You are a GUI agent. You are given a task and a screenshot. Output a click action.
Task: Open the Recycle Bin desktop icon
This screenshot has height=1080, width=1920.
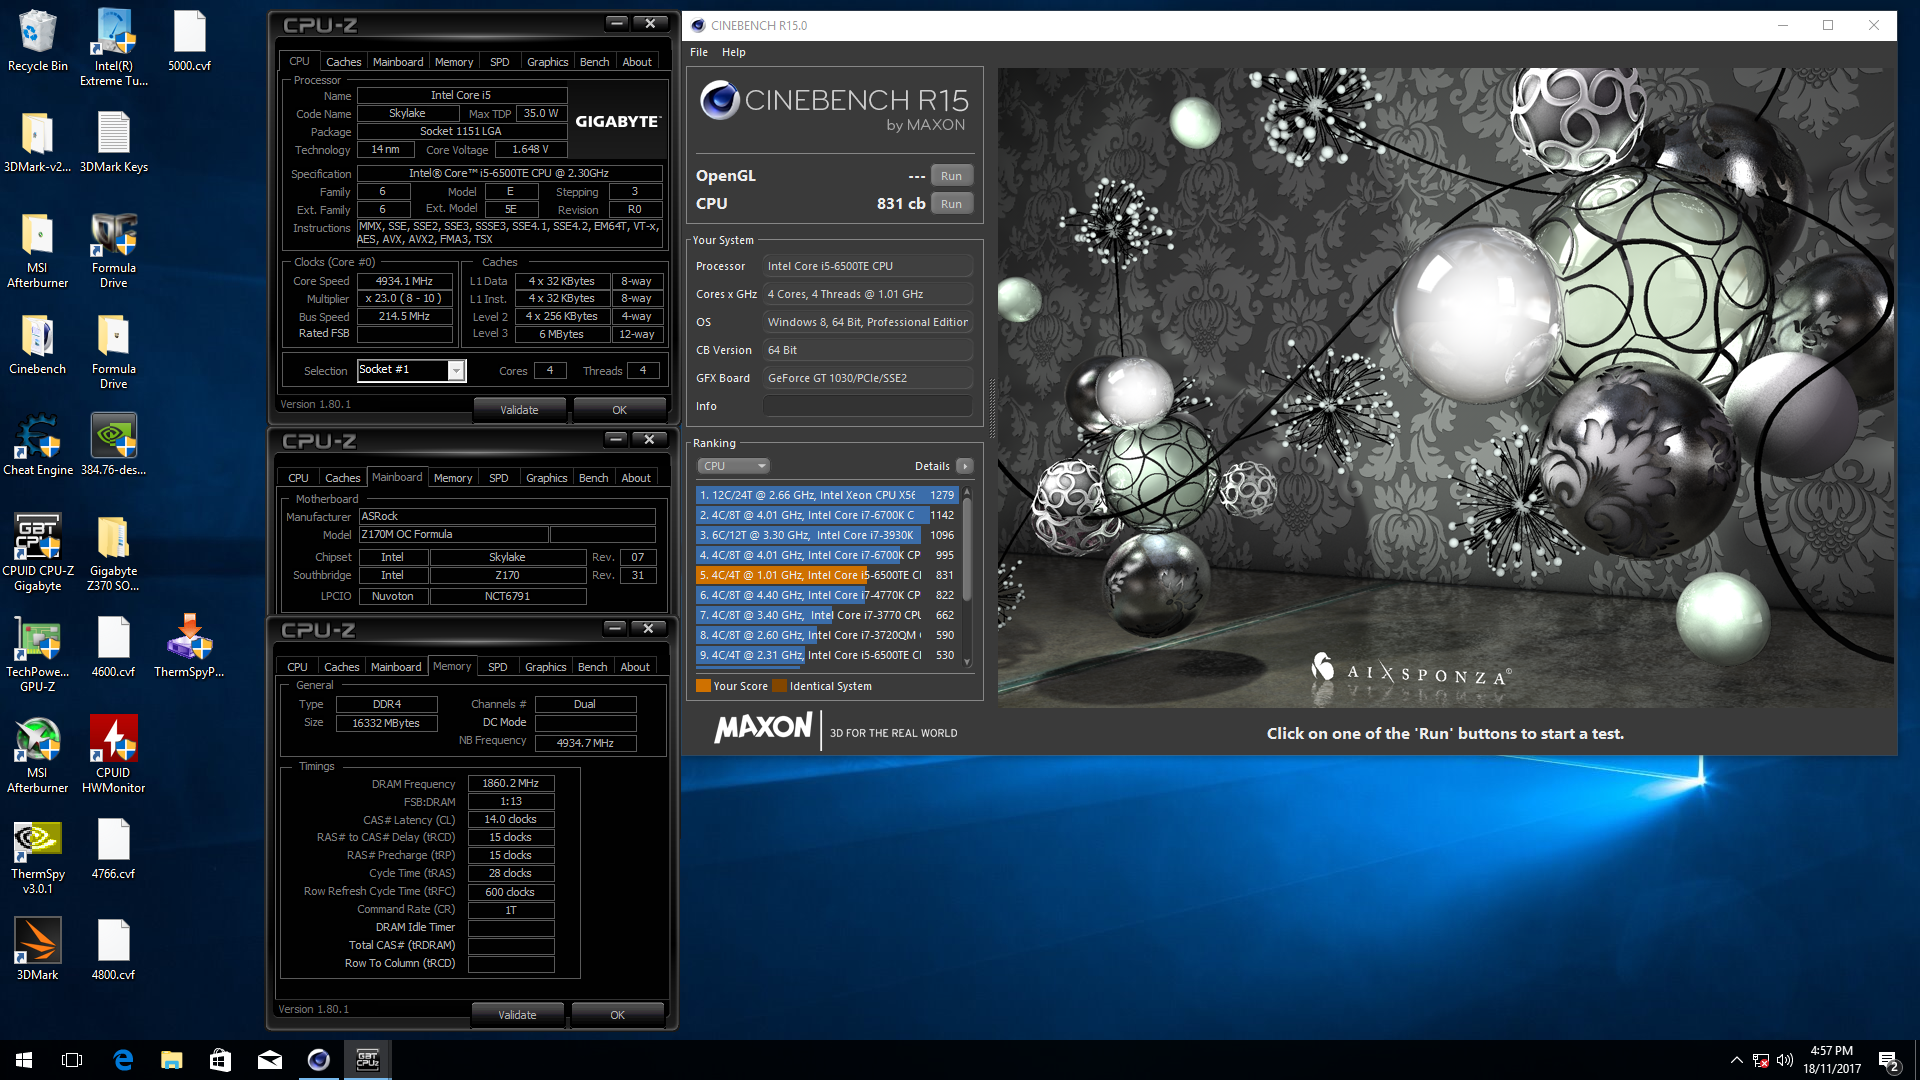click(37, 41)
